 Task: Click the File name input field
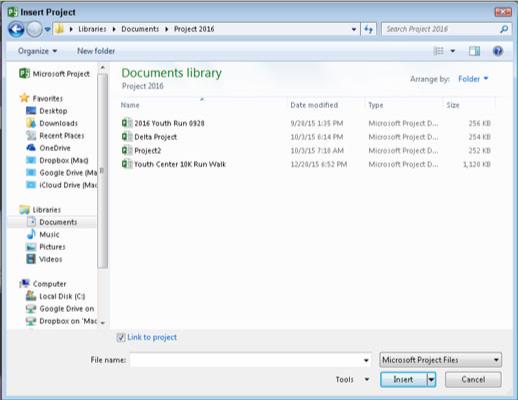coord(250,360)
